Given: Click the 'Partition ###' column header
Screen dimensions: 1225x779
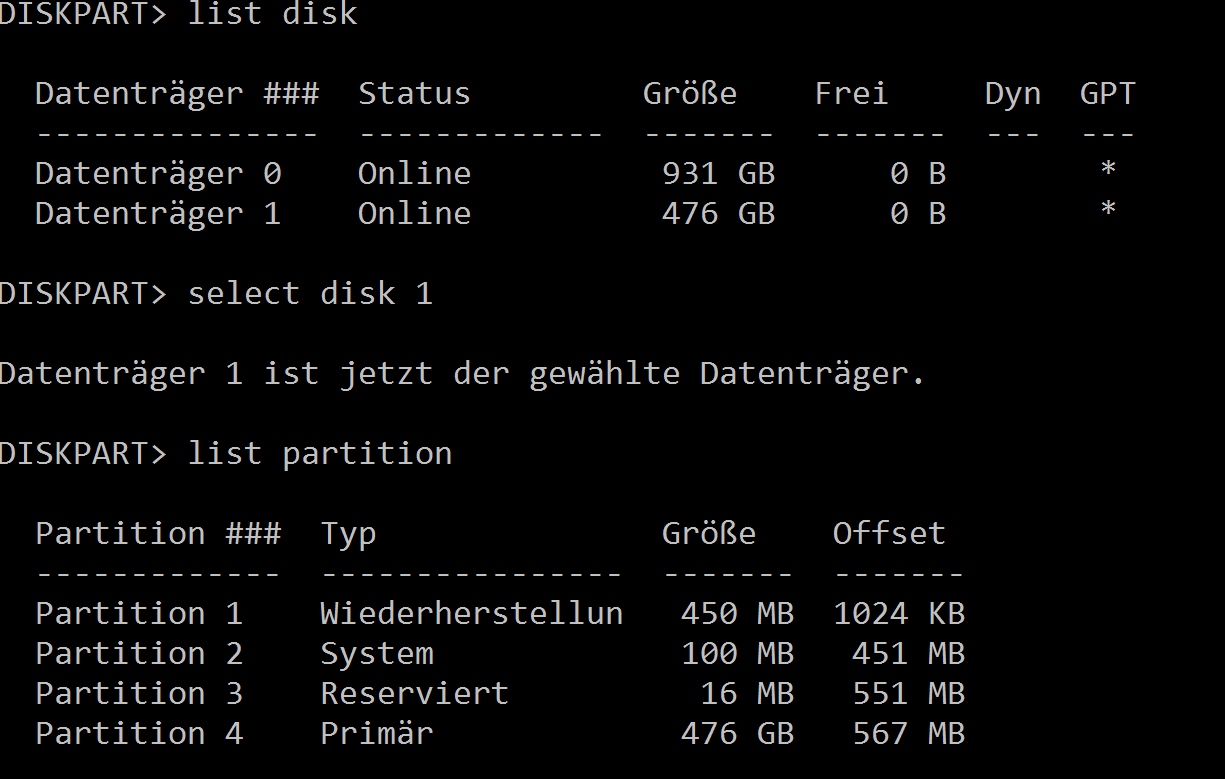Looking at the screenshot, I should 158,533.
